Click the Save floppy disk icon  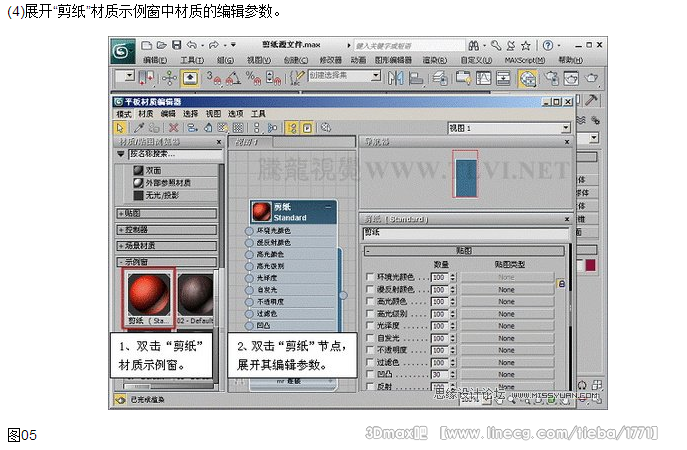tap(176, 45)
